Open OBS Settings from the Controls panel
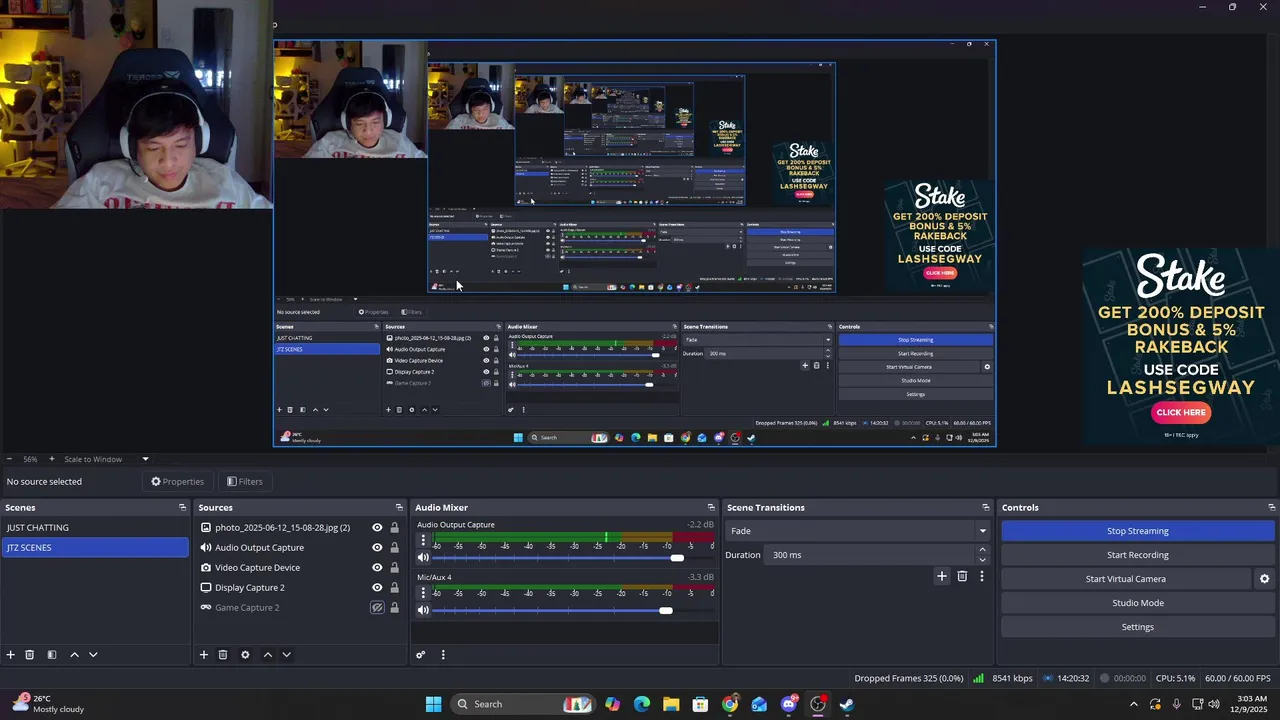Image resolution: width=1280 pixels, height=720 pixels. click(1137, 627)
